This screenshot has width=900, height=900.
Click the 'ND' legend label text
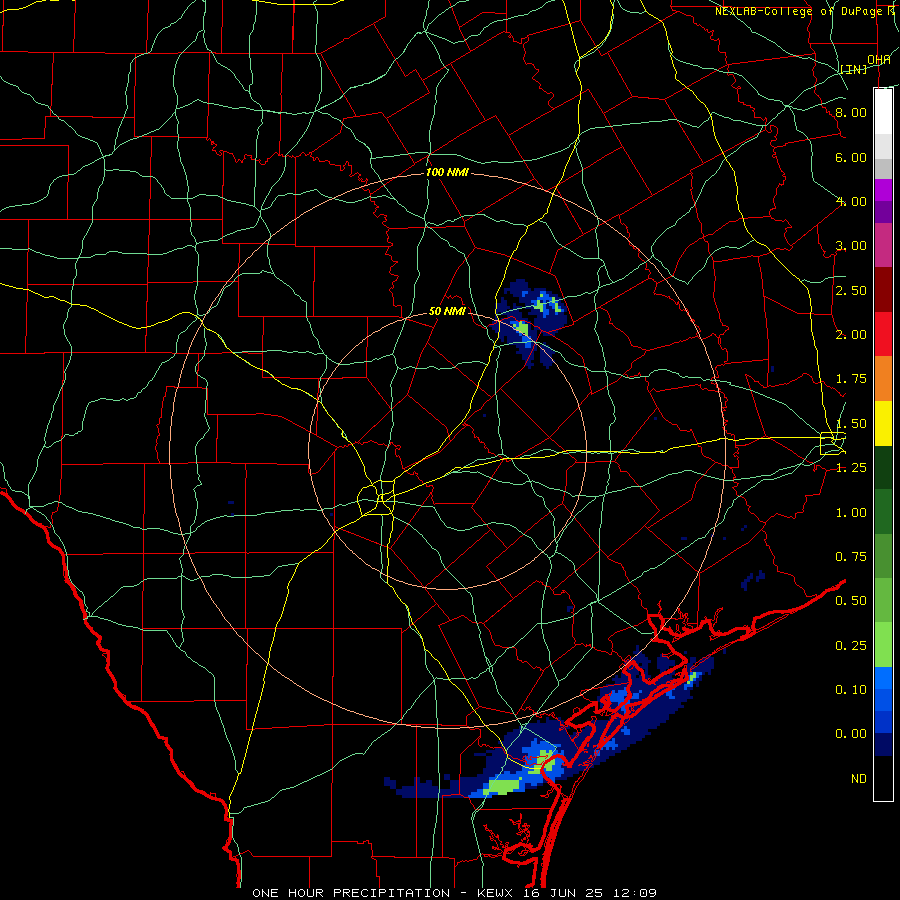point(859,779)
